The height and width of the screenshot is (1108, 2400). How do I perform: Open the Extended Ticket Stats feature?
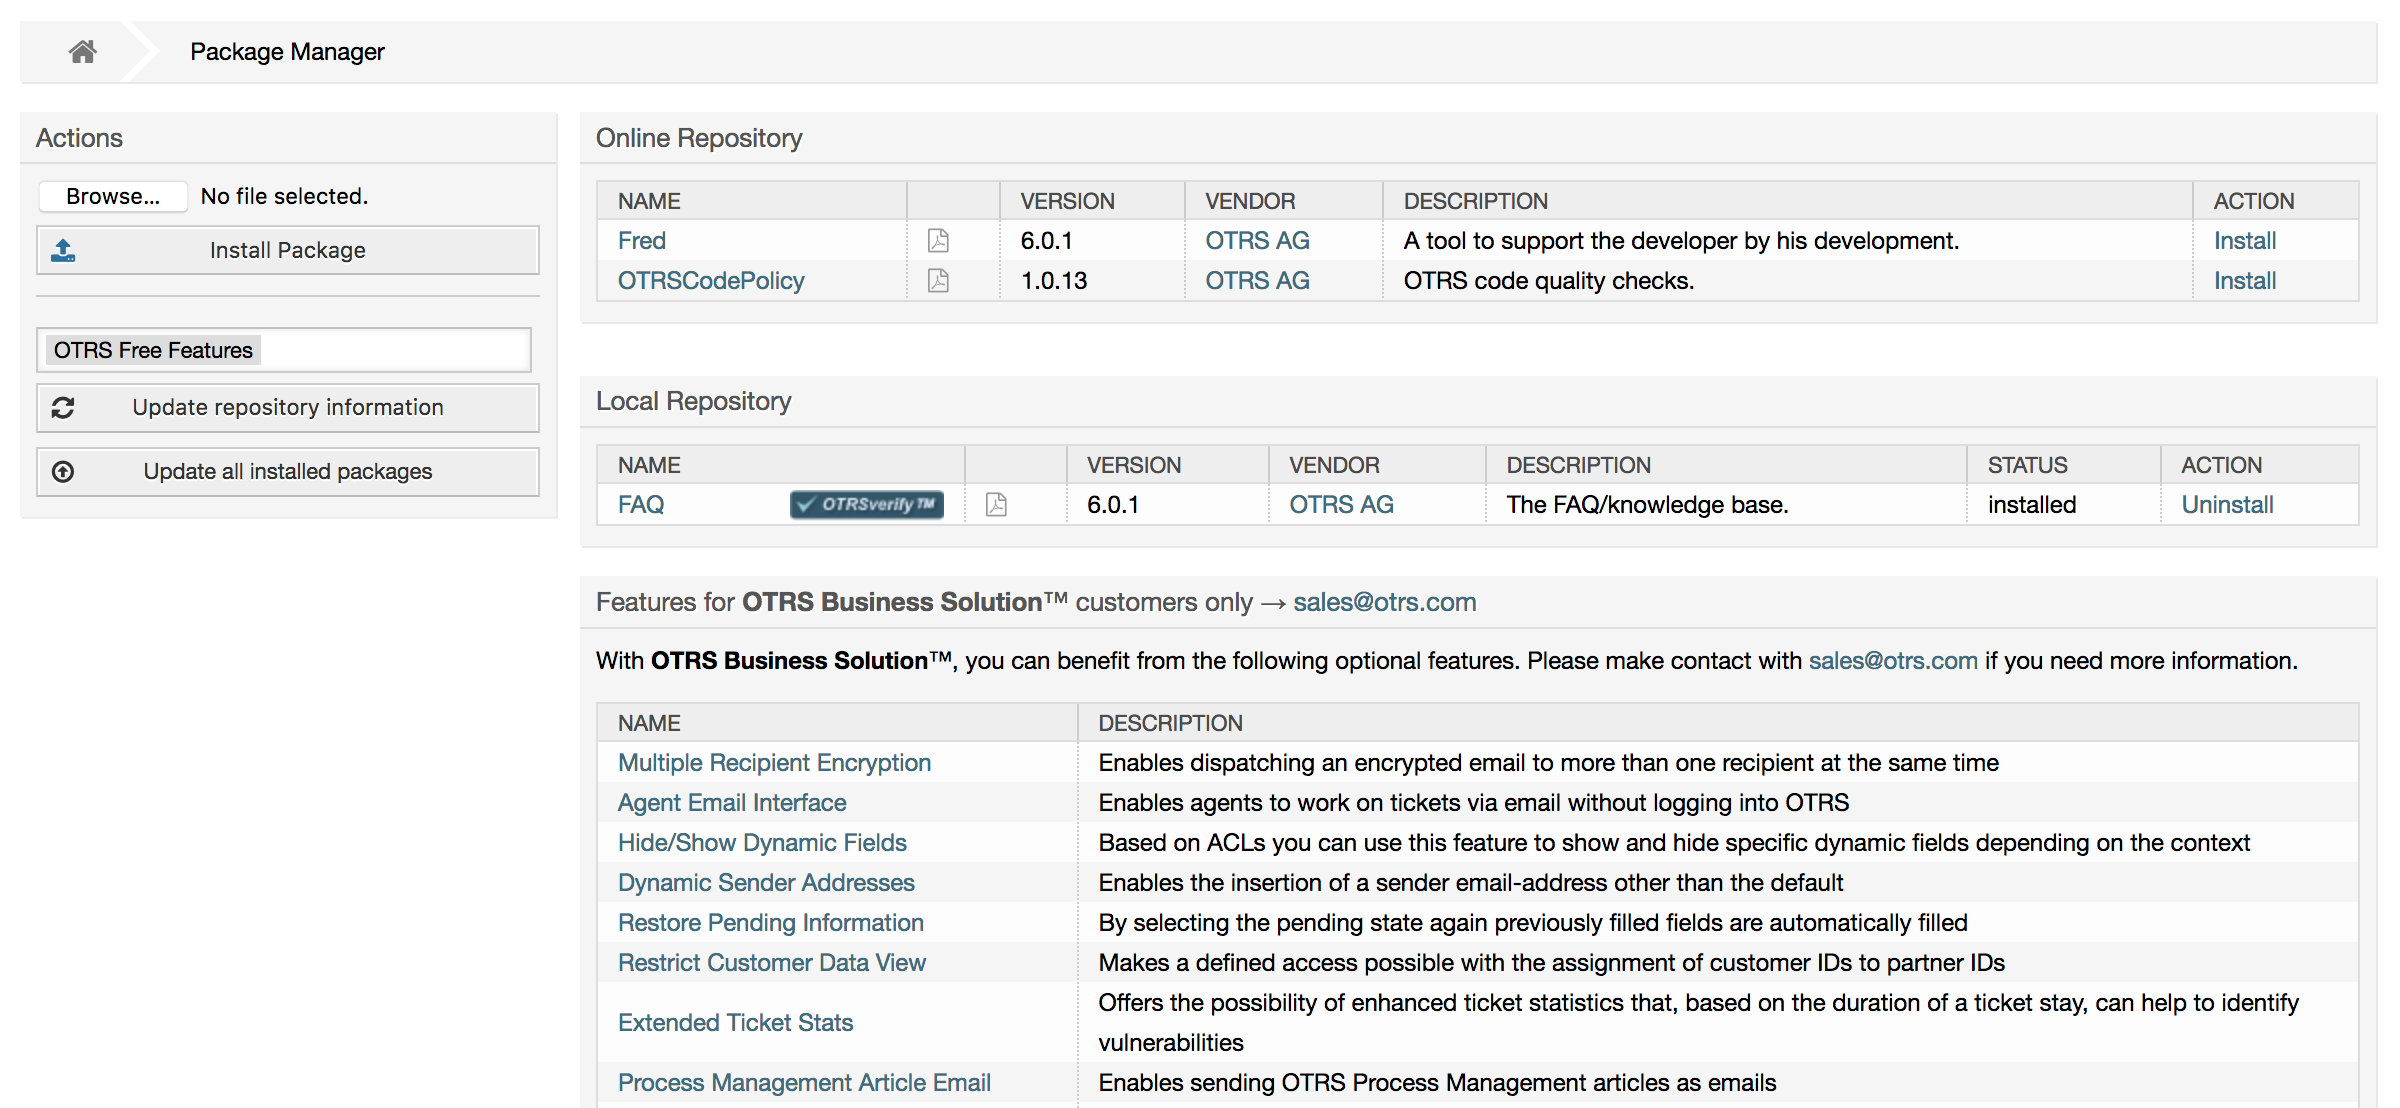coord(735,1023)
